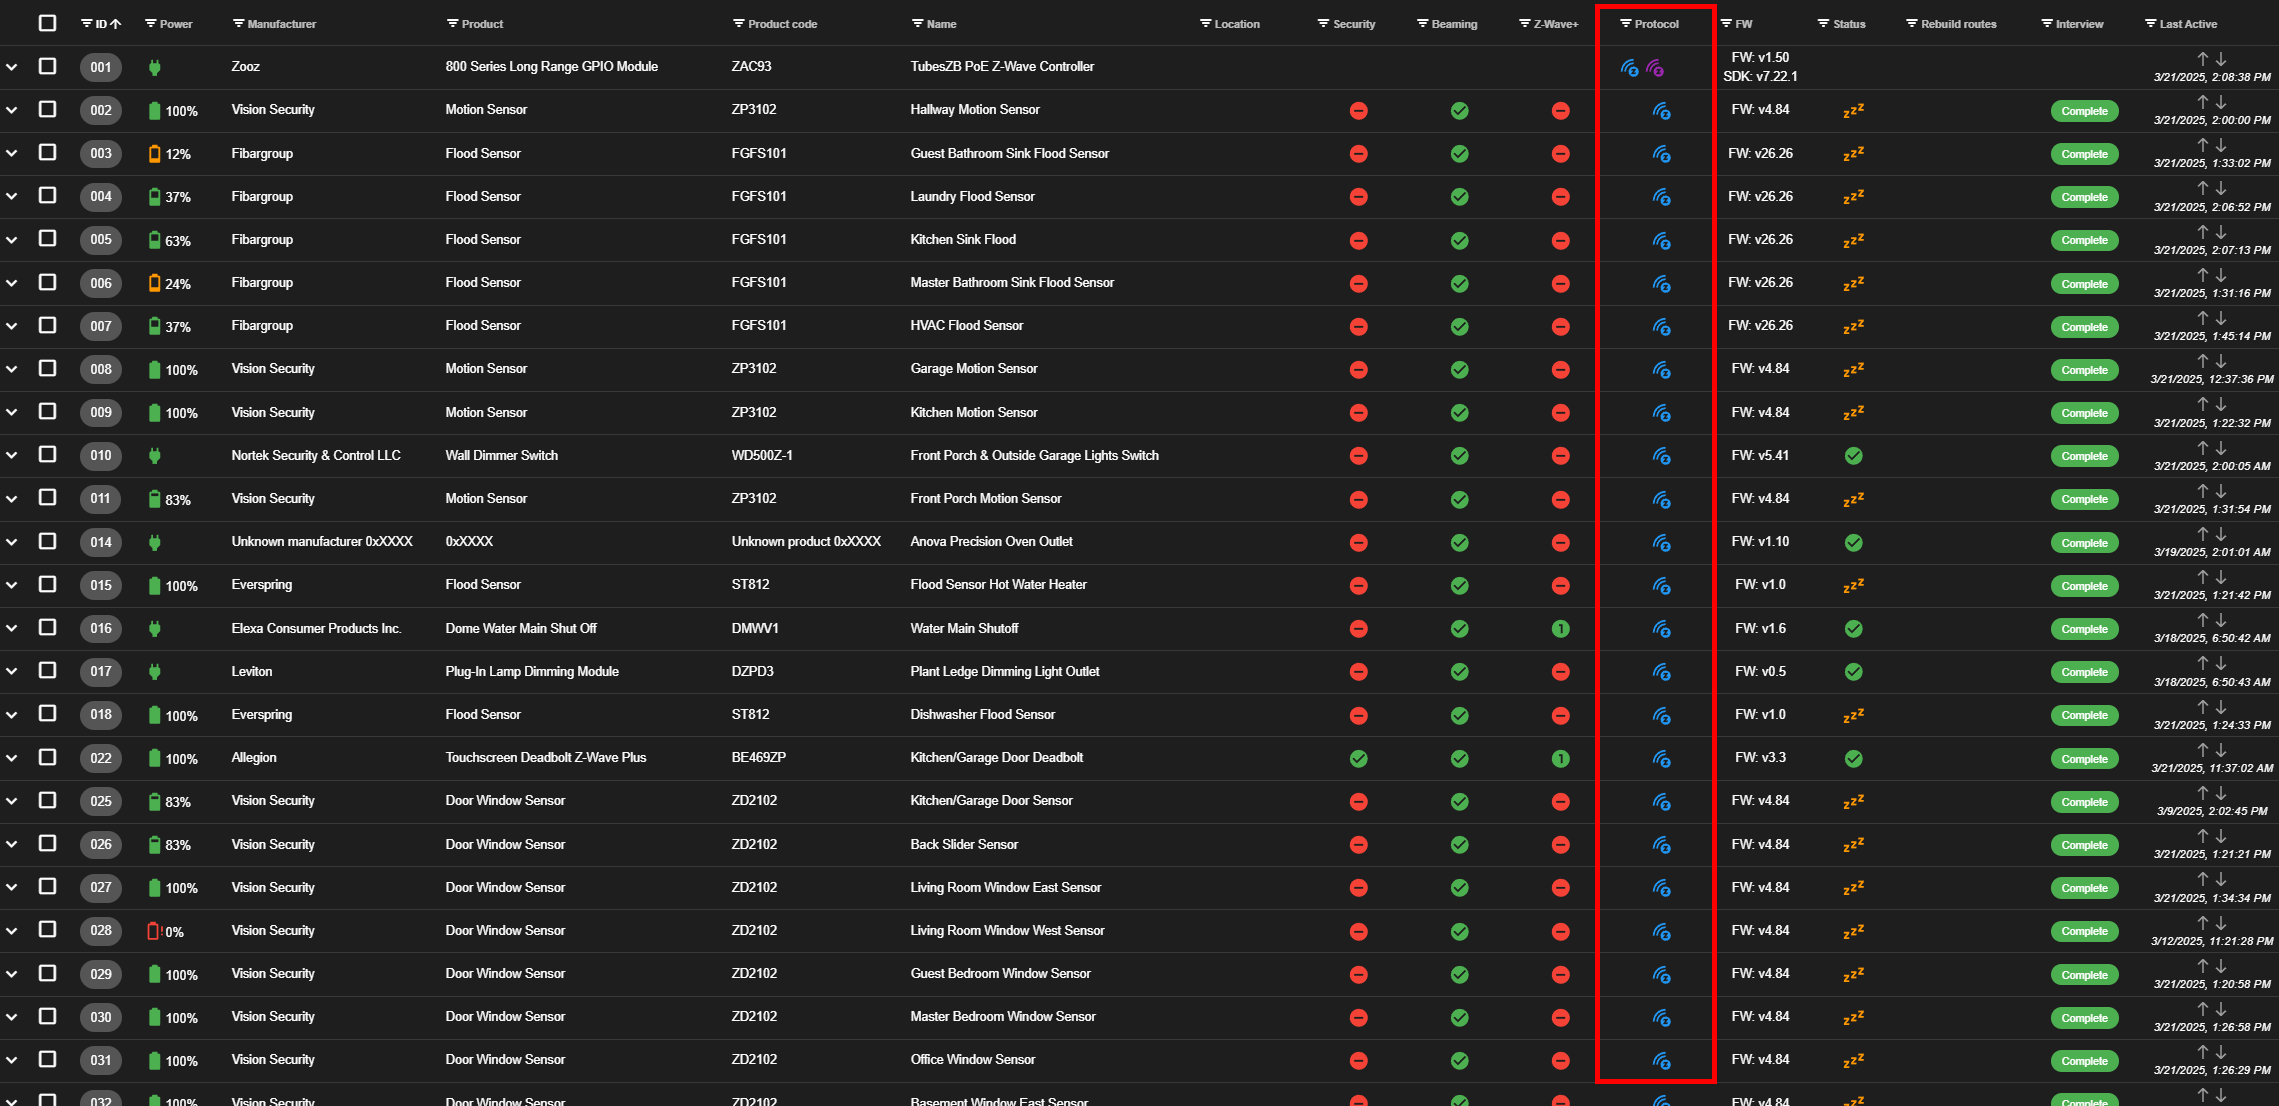Click the Elexa Consumer Products Inc. cell
The width and height of the screenshot is (2279, 1106).
316,629
